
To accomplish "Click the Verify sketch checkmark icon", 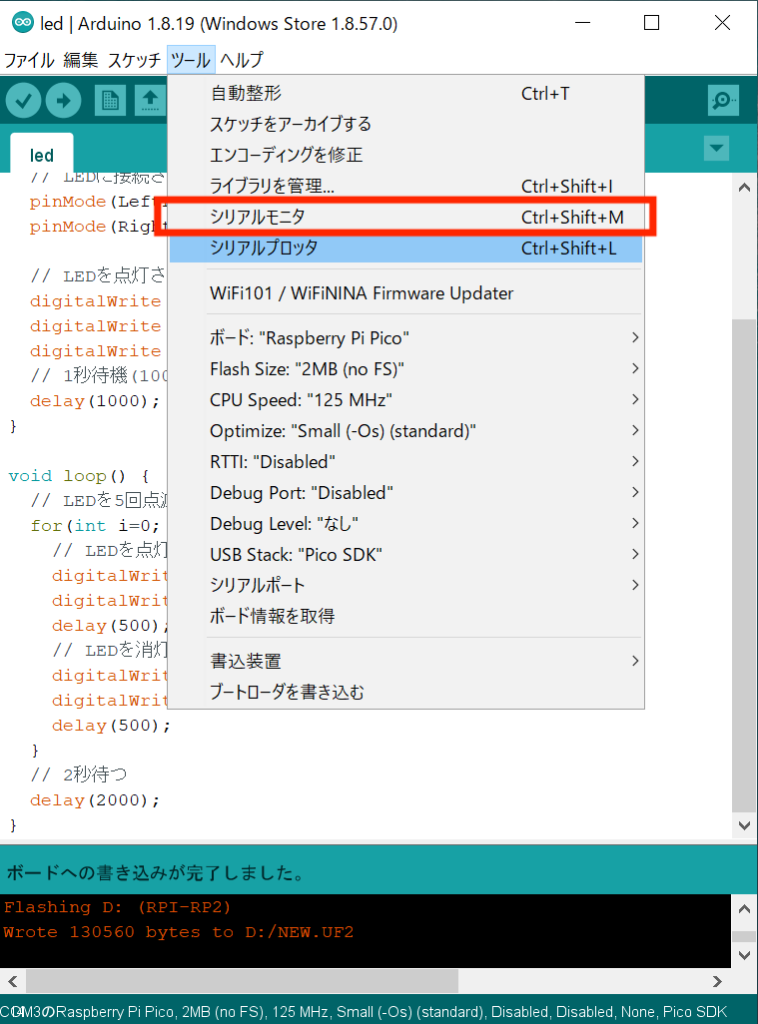I will 24,101.
